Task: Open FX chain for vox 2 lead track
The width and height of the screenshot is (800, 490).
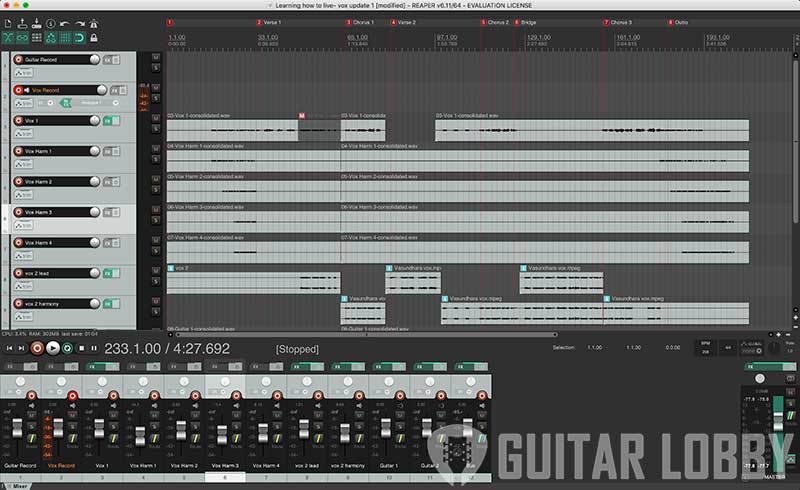Action: coord(108,274)
